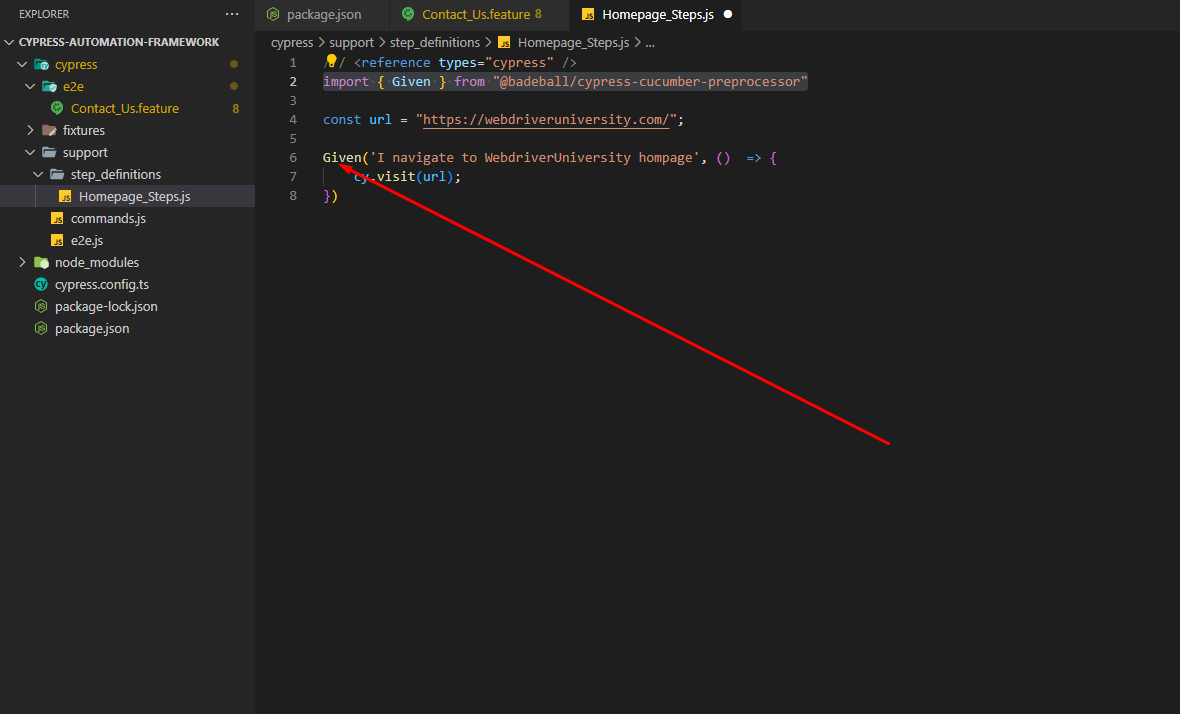Open Contact_Us.feature in the explorer tree
This screenshot has height=714, width=1180.
coord(125,108)
